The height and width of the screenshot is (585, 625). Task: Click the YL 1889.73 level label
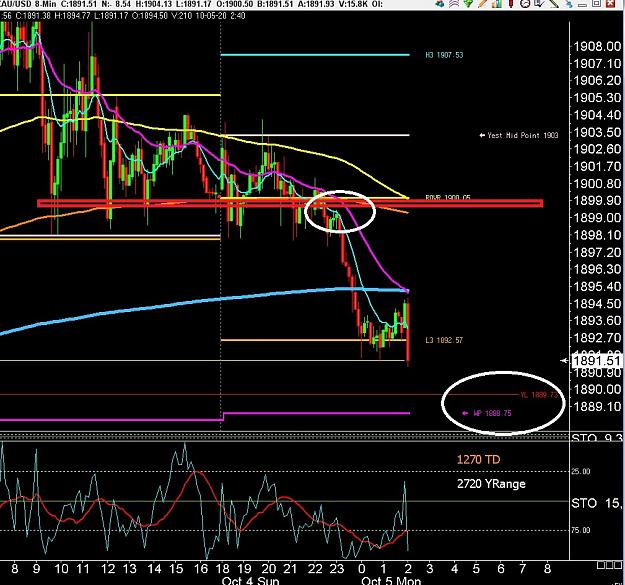tap(539, 395)
